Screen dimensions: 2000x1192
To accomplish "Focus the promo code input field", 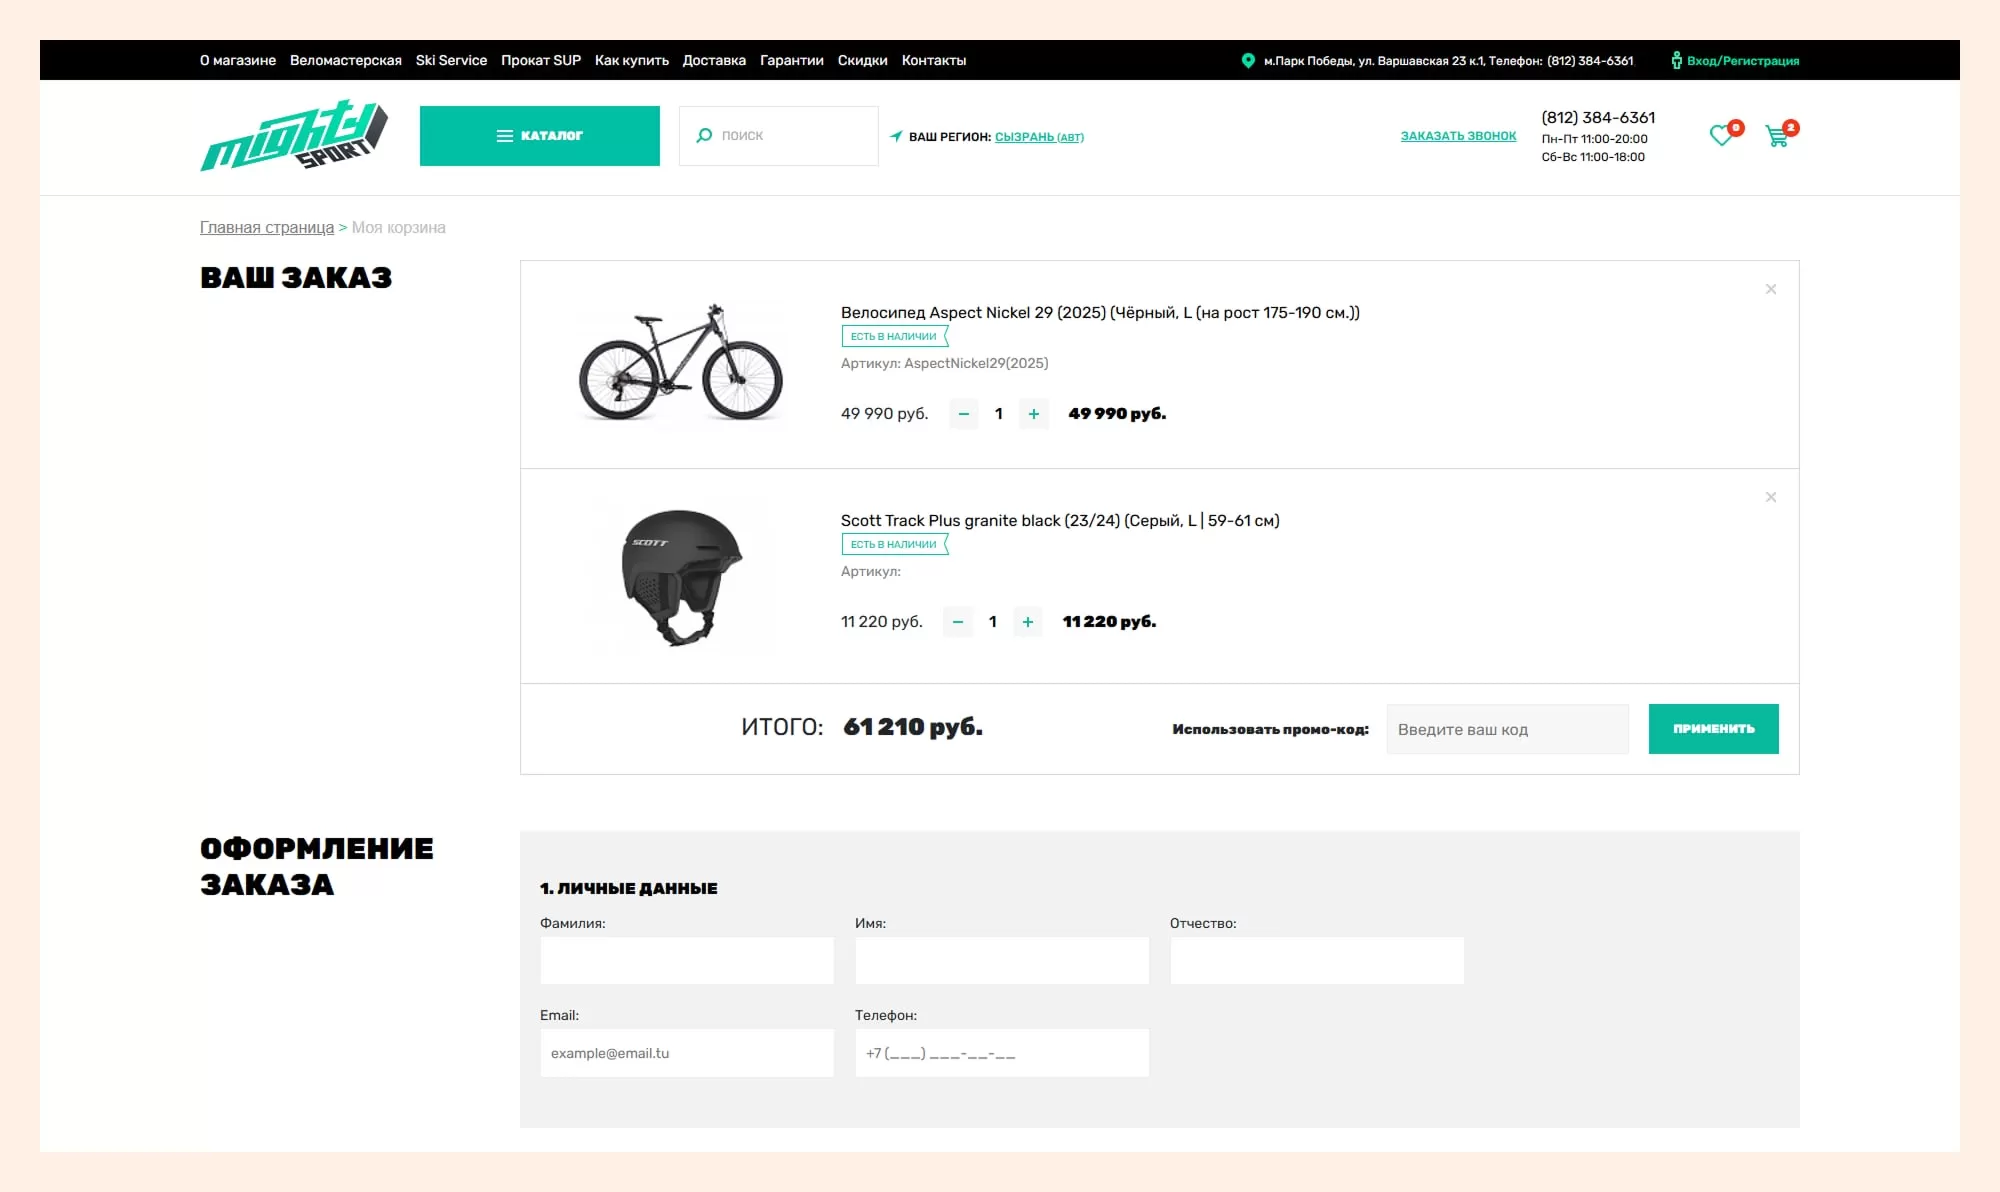I will tap(1507, 729).
